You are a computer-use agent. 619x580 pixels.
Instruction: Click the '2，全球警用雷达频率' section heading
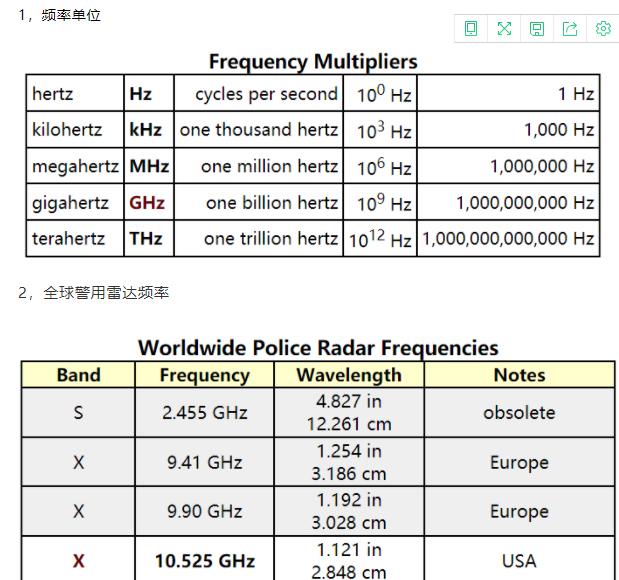click(94, 293)
